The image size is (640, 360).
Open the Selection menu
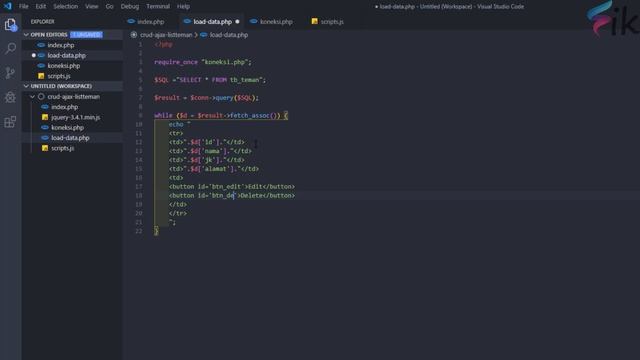pyautogui.click(x=65, y=6)
